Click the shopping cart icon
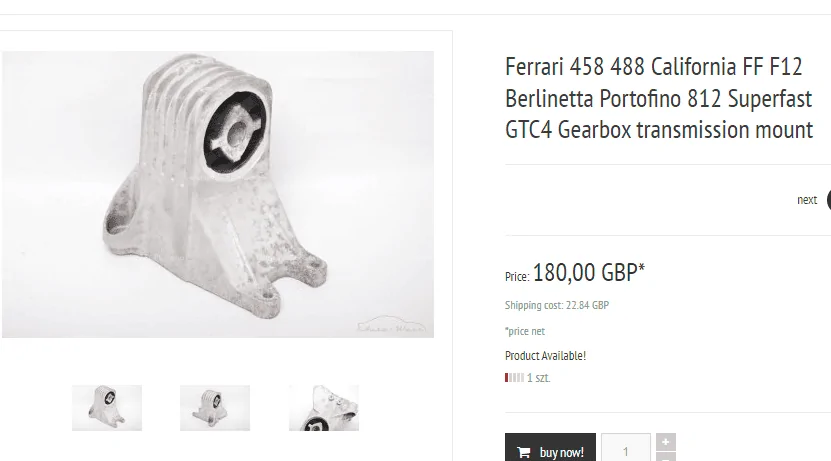 coord(524,452)
